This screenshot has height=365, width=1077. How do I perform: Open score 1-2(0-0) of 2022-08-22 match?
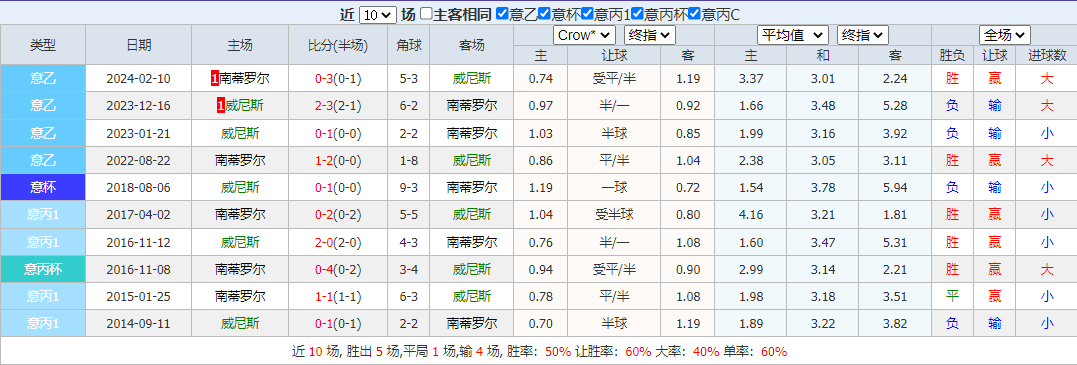coord(338,161)
